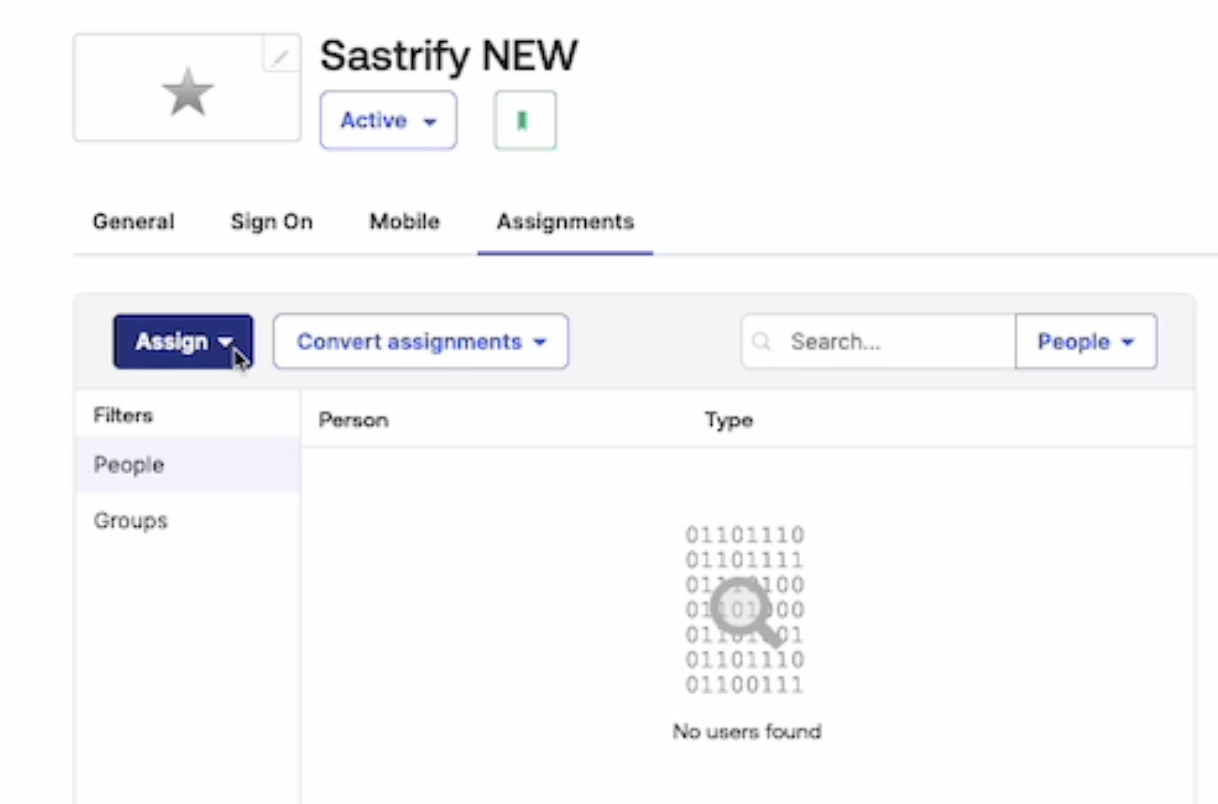1218x804 pixels.
Task: Click the empty-state binary magnifier graphic
Action: click(745, 609)
